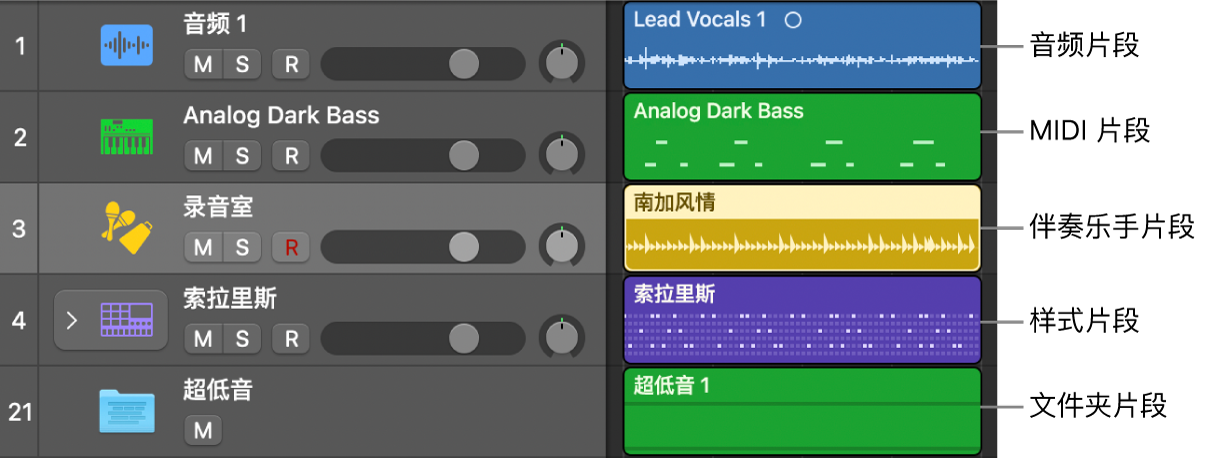Solo the 音频 1 track
The width and height of the screenshot is (1208, 458).
pos(242,65)
